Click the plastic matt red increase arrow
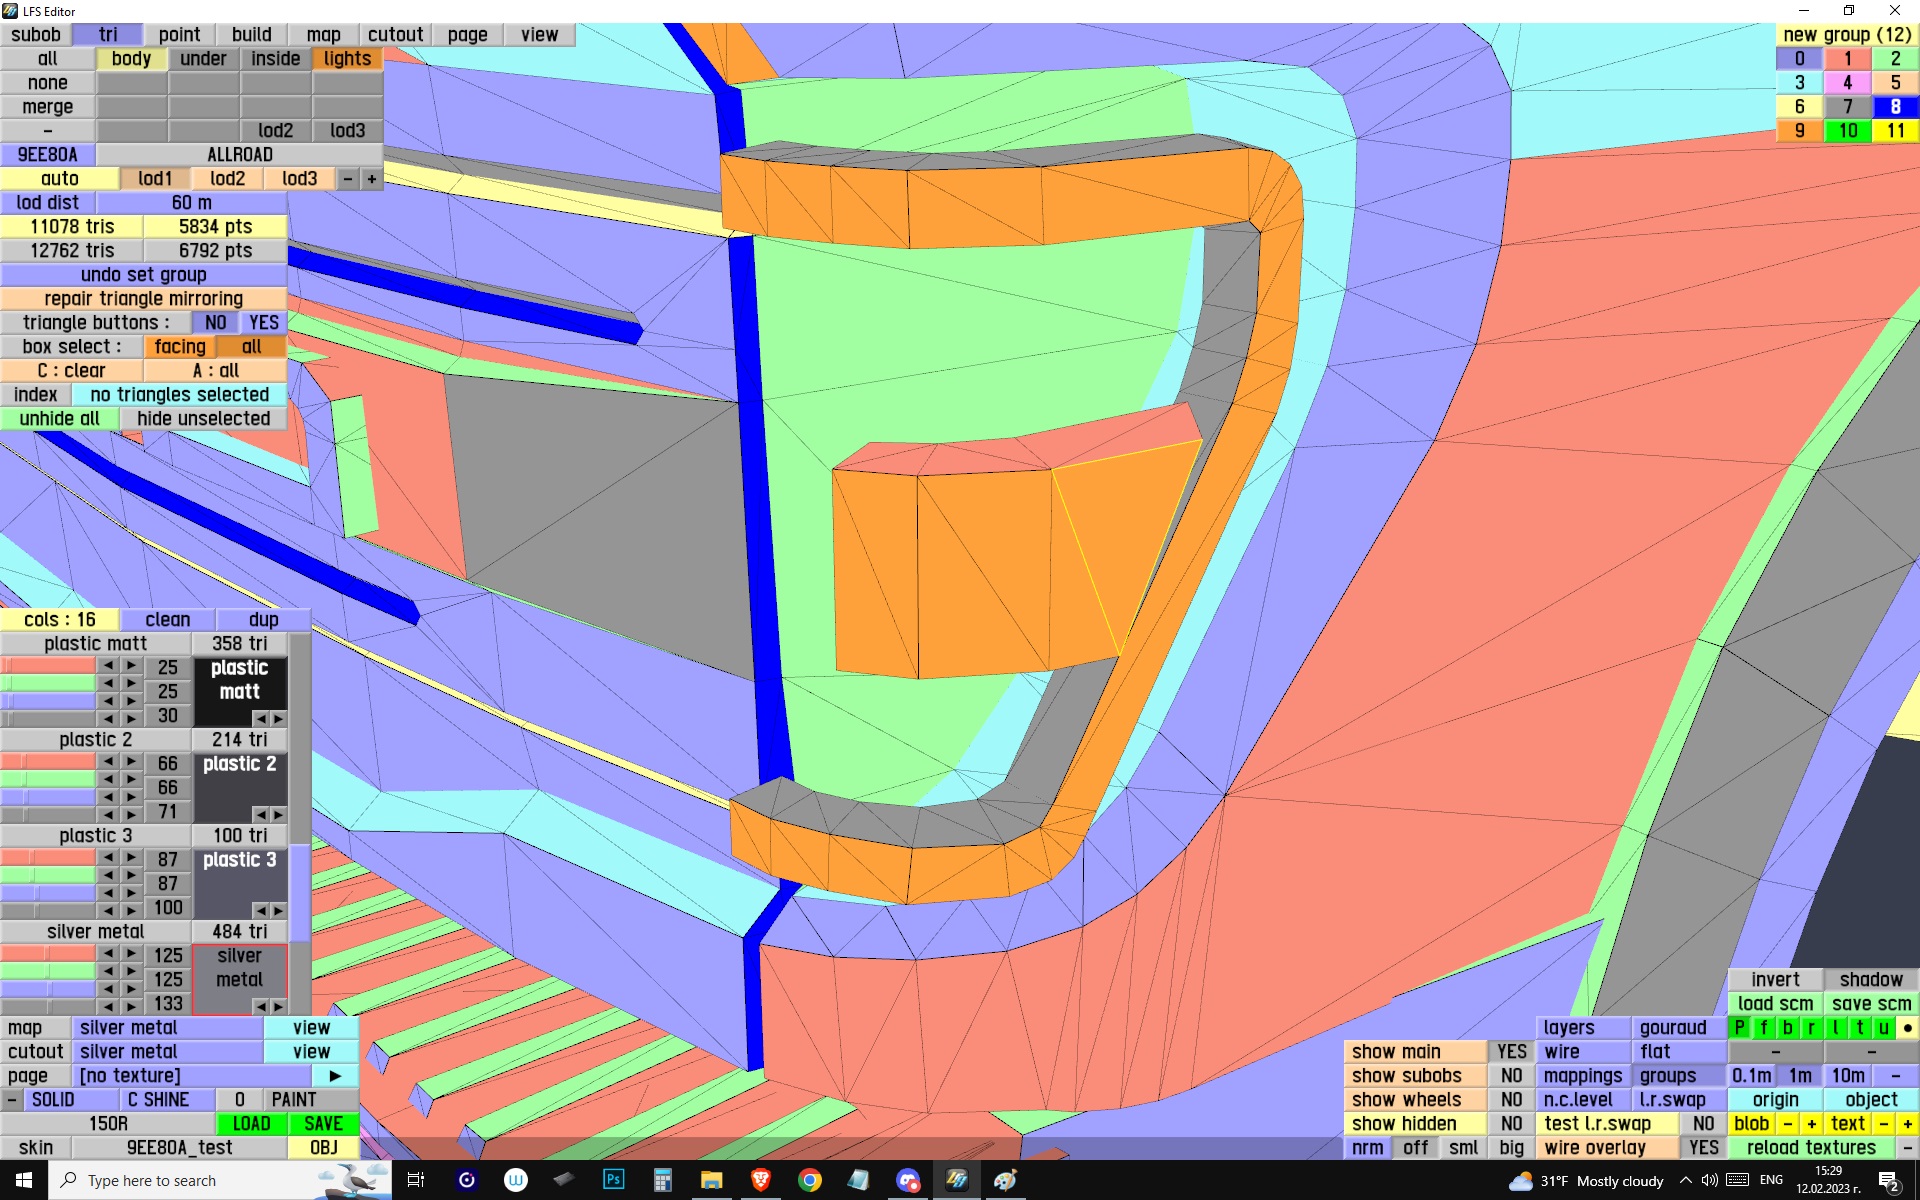The width and height of the screenshot is (1920, 1200). pos(131,666)
